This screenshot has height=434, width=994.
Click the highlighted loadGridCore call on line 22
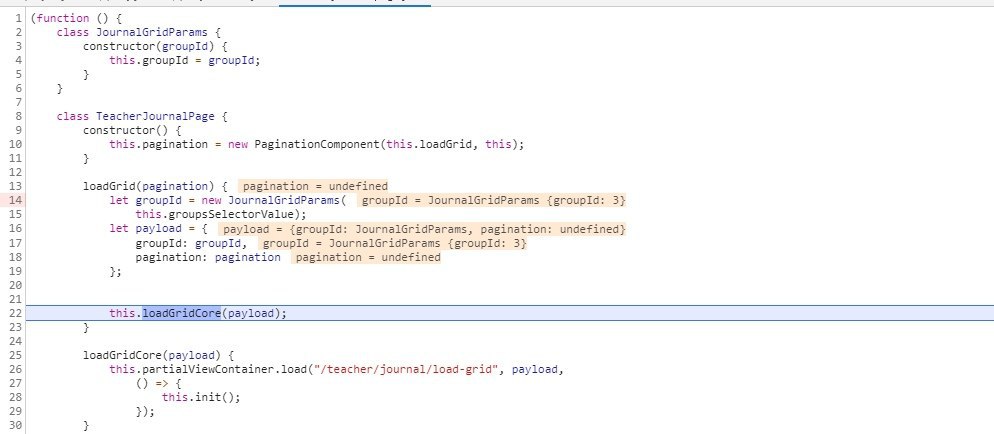(181, 313)
